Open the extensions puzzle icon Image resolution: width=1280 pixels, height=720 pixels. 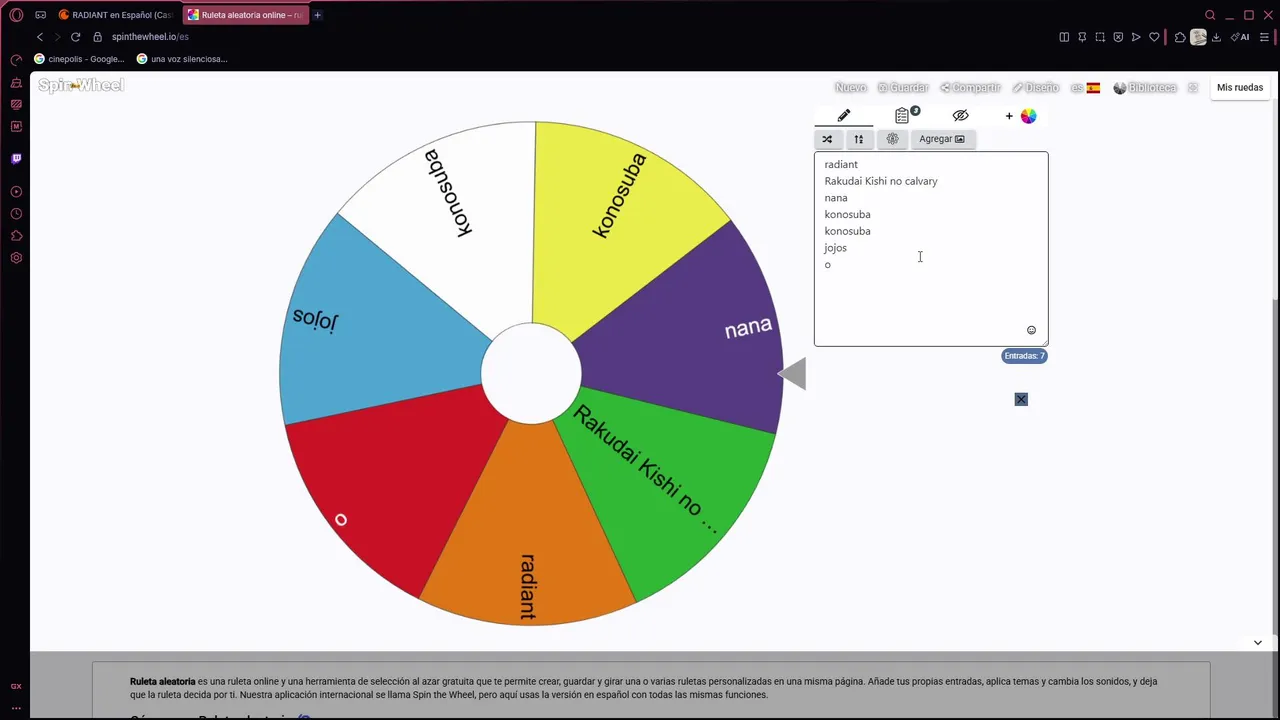pos(1180,37)
